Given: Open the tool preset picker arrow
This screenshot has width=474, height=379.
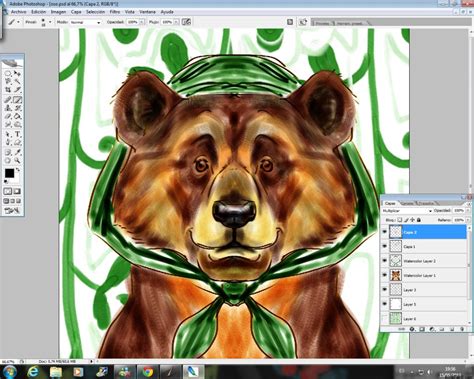Looking at the screenshot, I should [18, 22].
